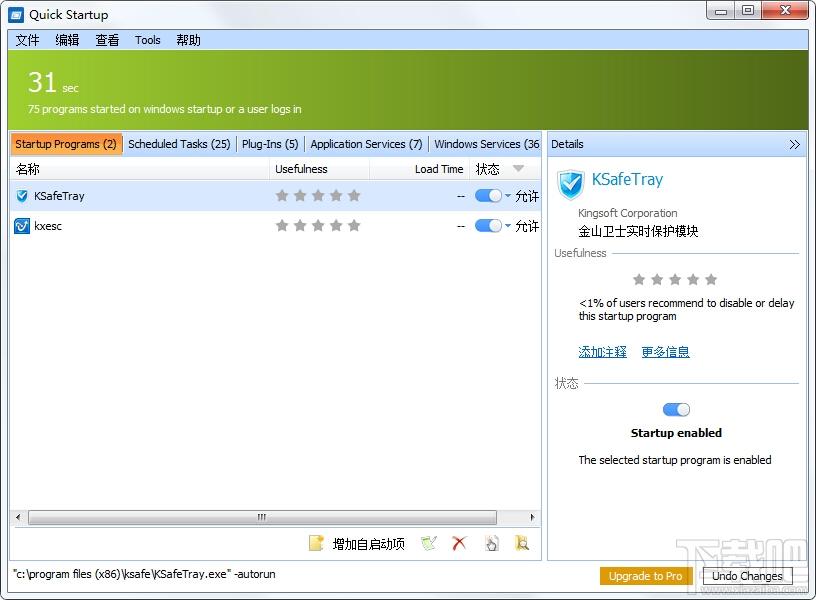Switch to Application Services (7) tab
The width and height of the screenshot is (816, 600).
pos(366,144)
